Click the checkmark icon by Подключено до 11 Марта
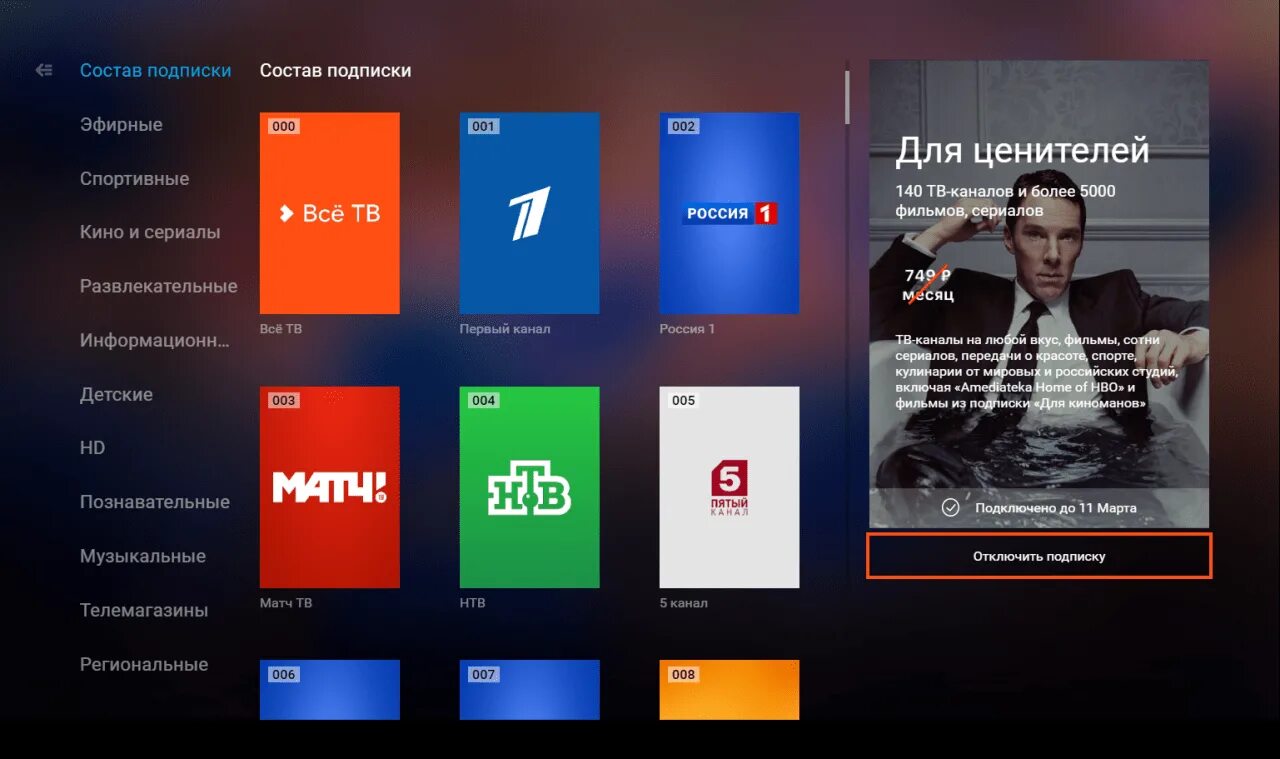Viewport: 1280px width, 759px height. pyautogui.click(x=951, y=508)
